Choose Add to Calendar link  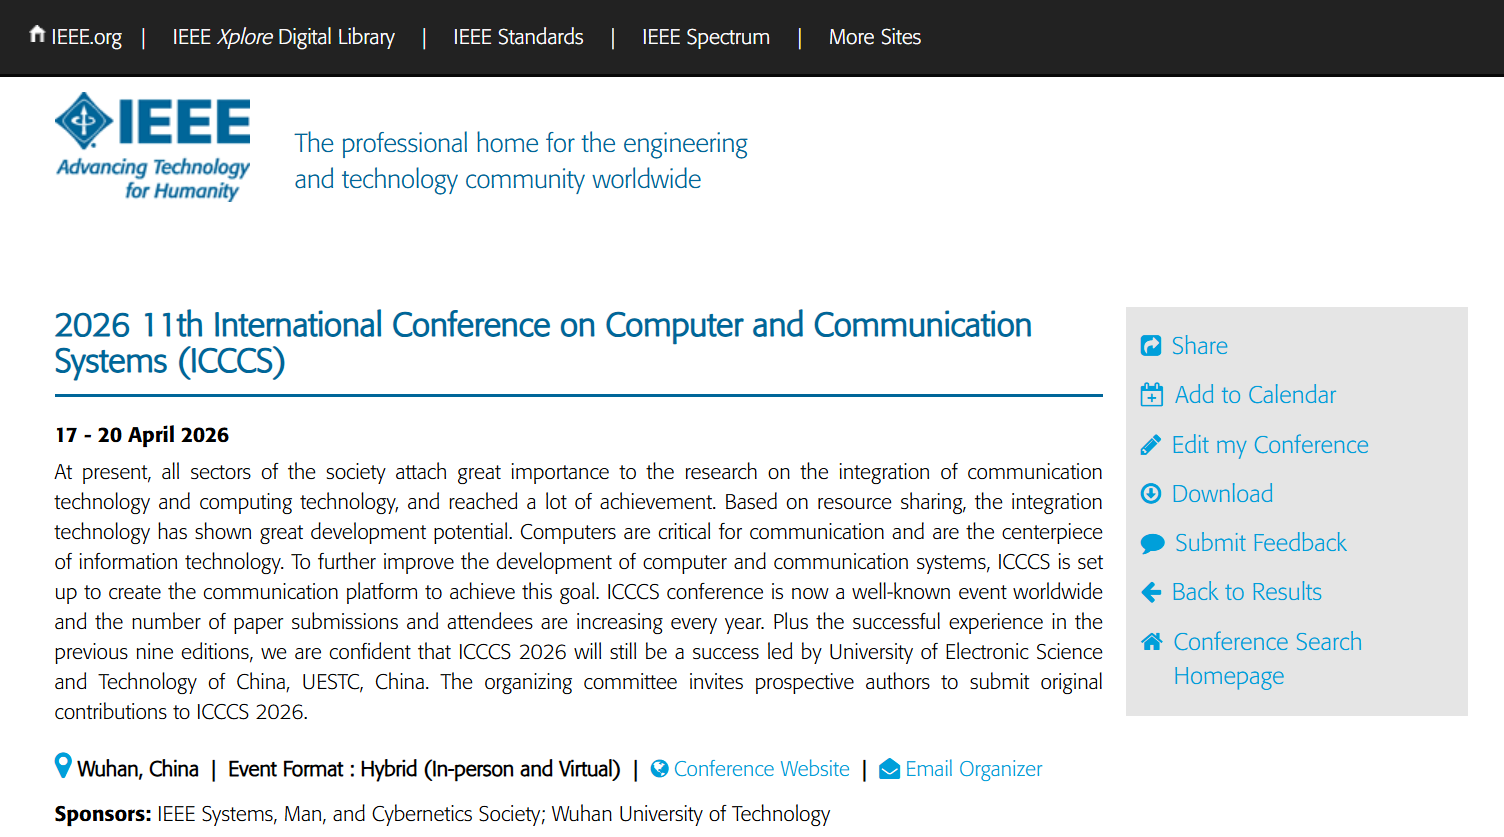click(1255, 395)
